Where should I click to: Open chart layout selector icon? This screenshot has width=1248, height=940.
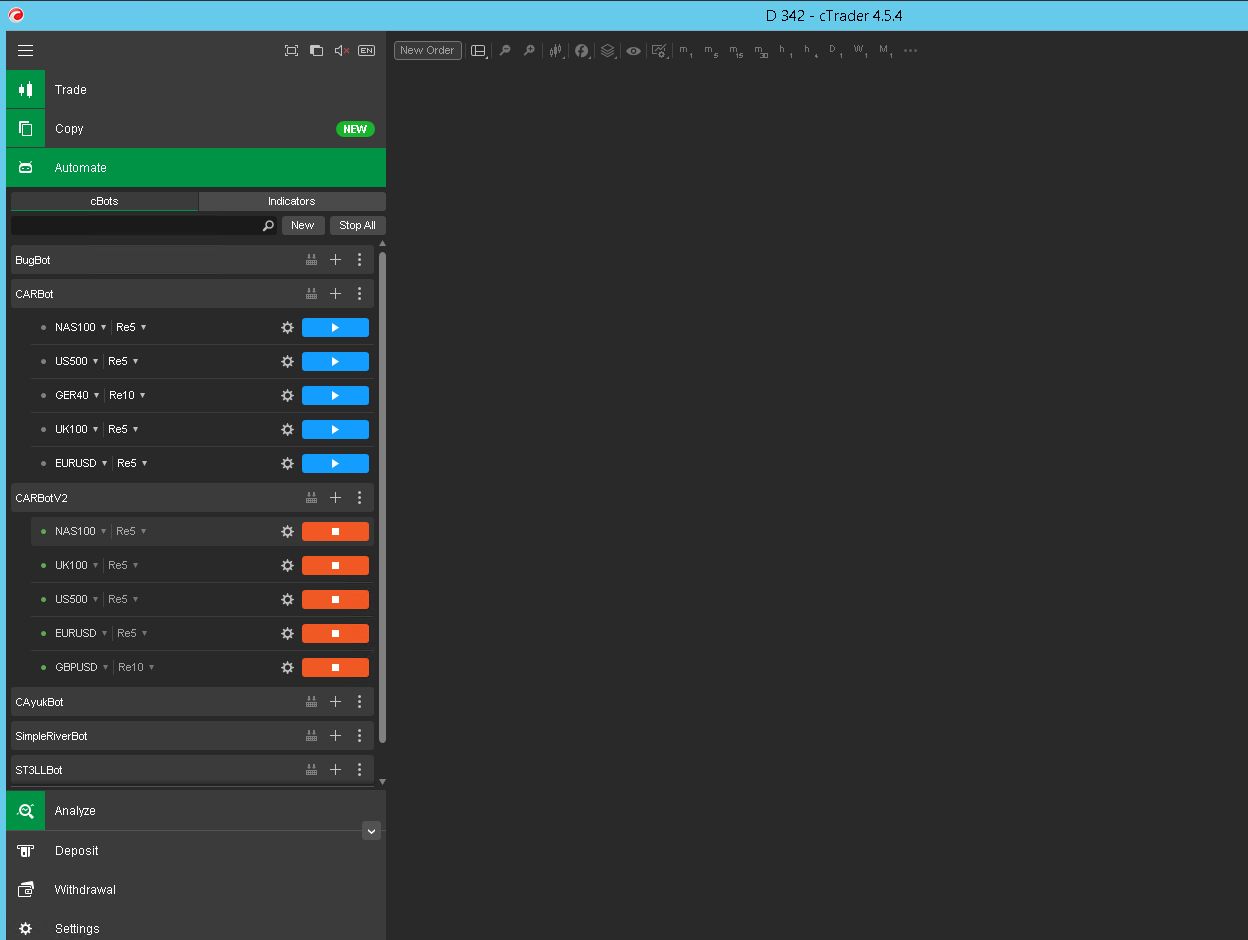(x=479, y=50)
